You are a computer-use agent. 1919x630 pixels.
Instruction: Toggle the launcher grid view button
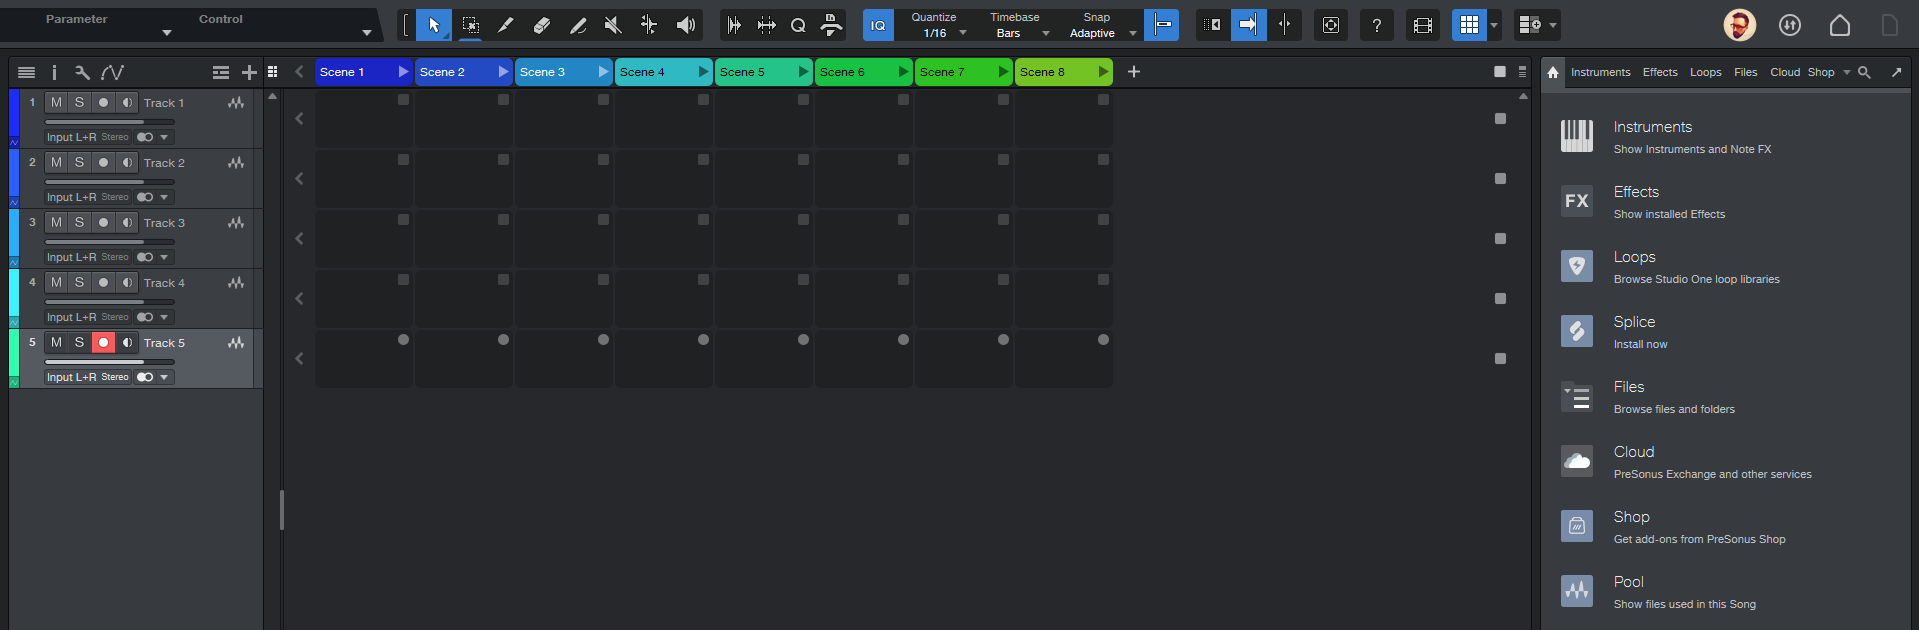(x=1469, y=25)
